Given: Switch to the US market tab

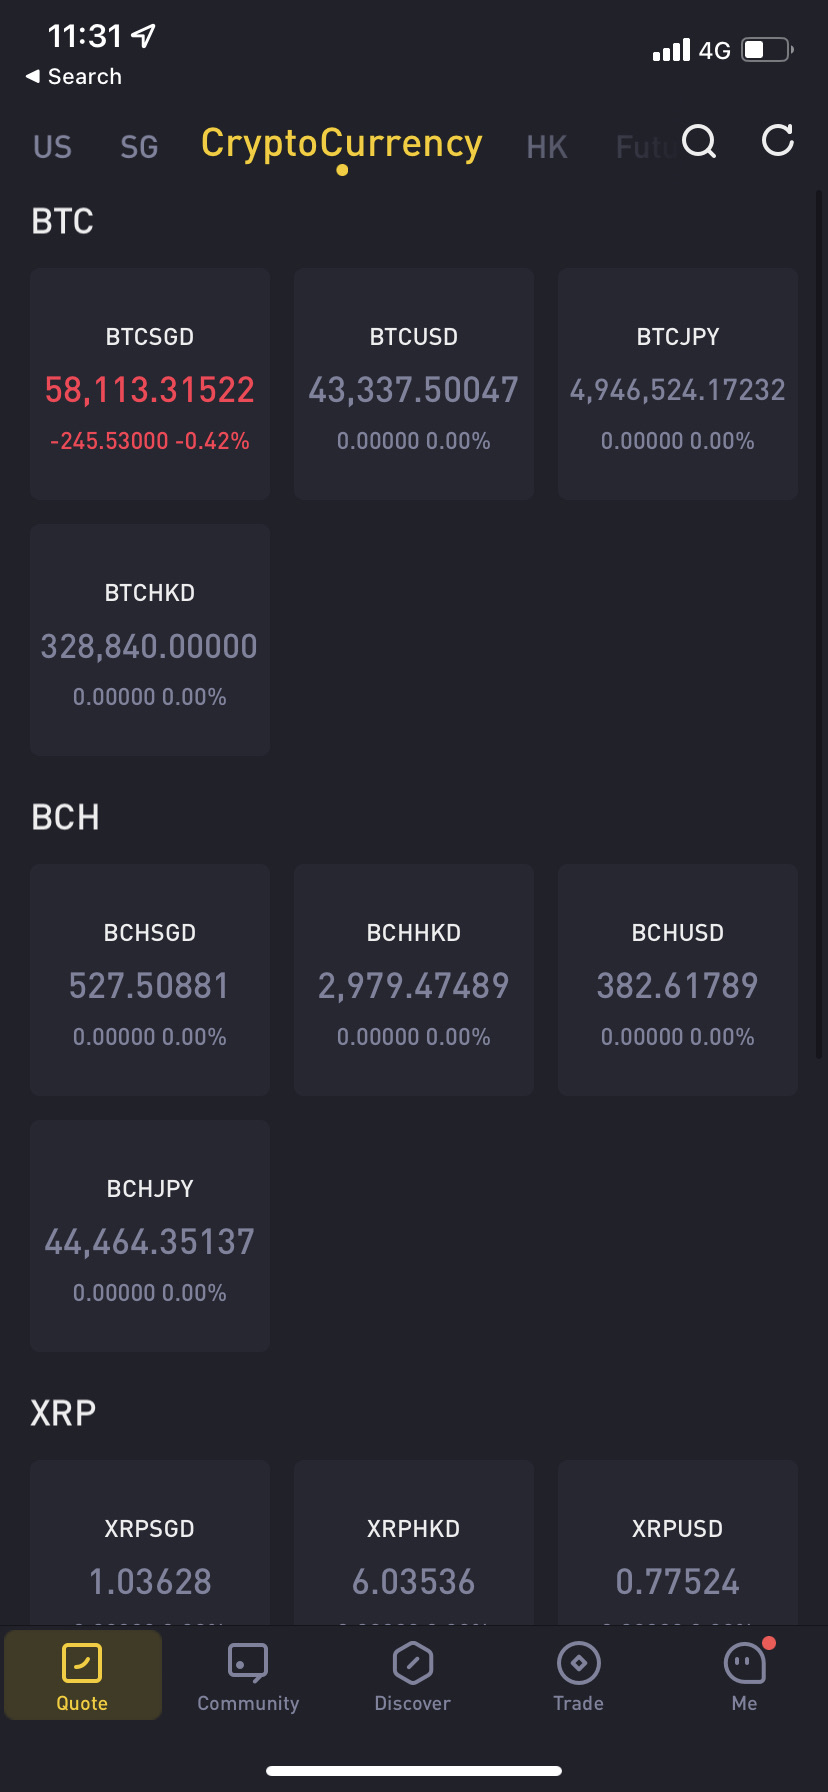Looking at the screenshot, I should (52, 147).
